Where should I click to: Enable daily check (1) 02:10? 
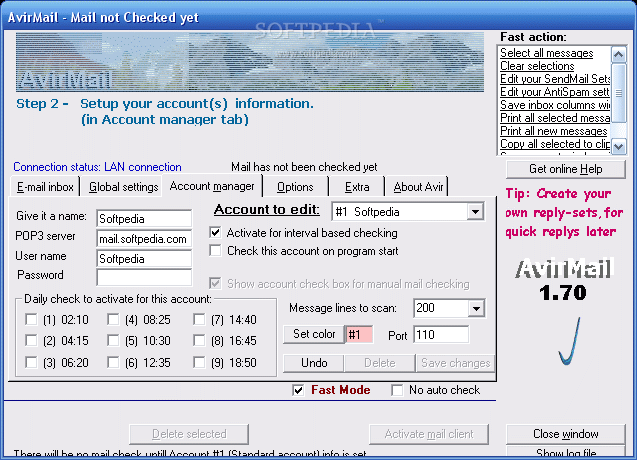(x=31, y=319)
